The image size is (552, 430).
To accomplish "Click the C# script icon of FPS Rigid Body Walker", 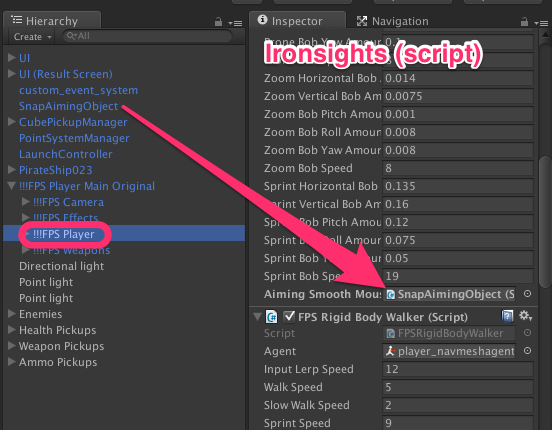I will click(x=271, y=317).
